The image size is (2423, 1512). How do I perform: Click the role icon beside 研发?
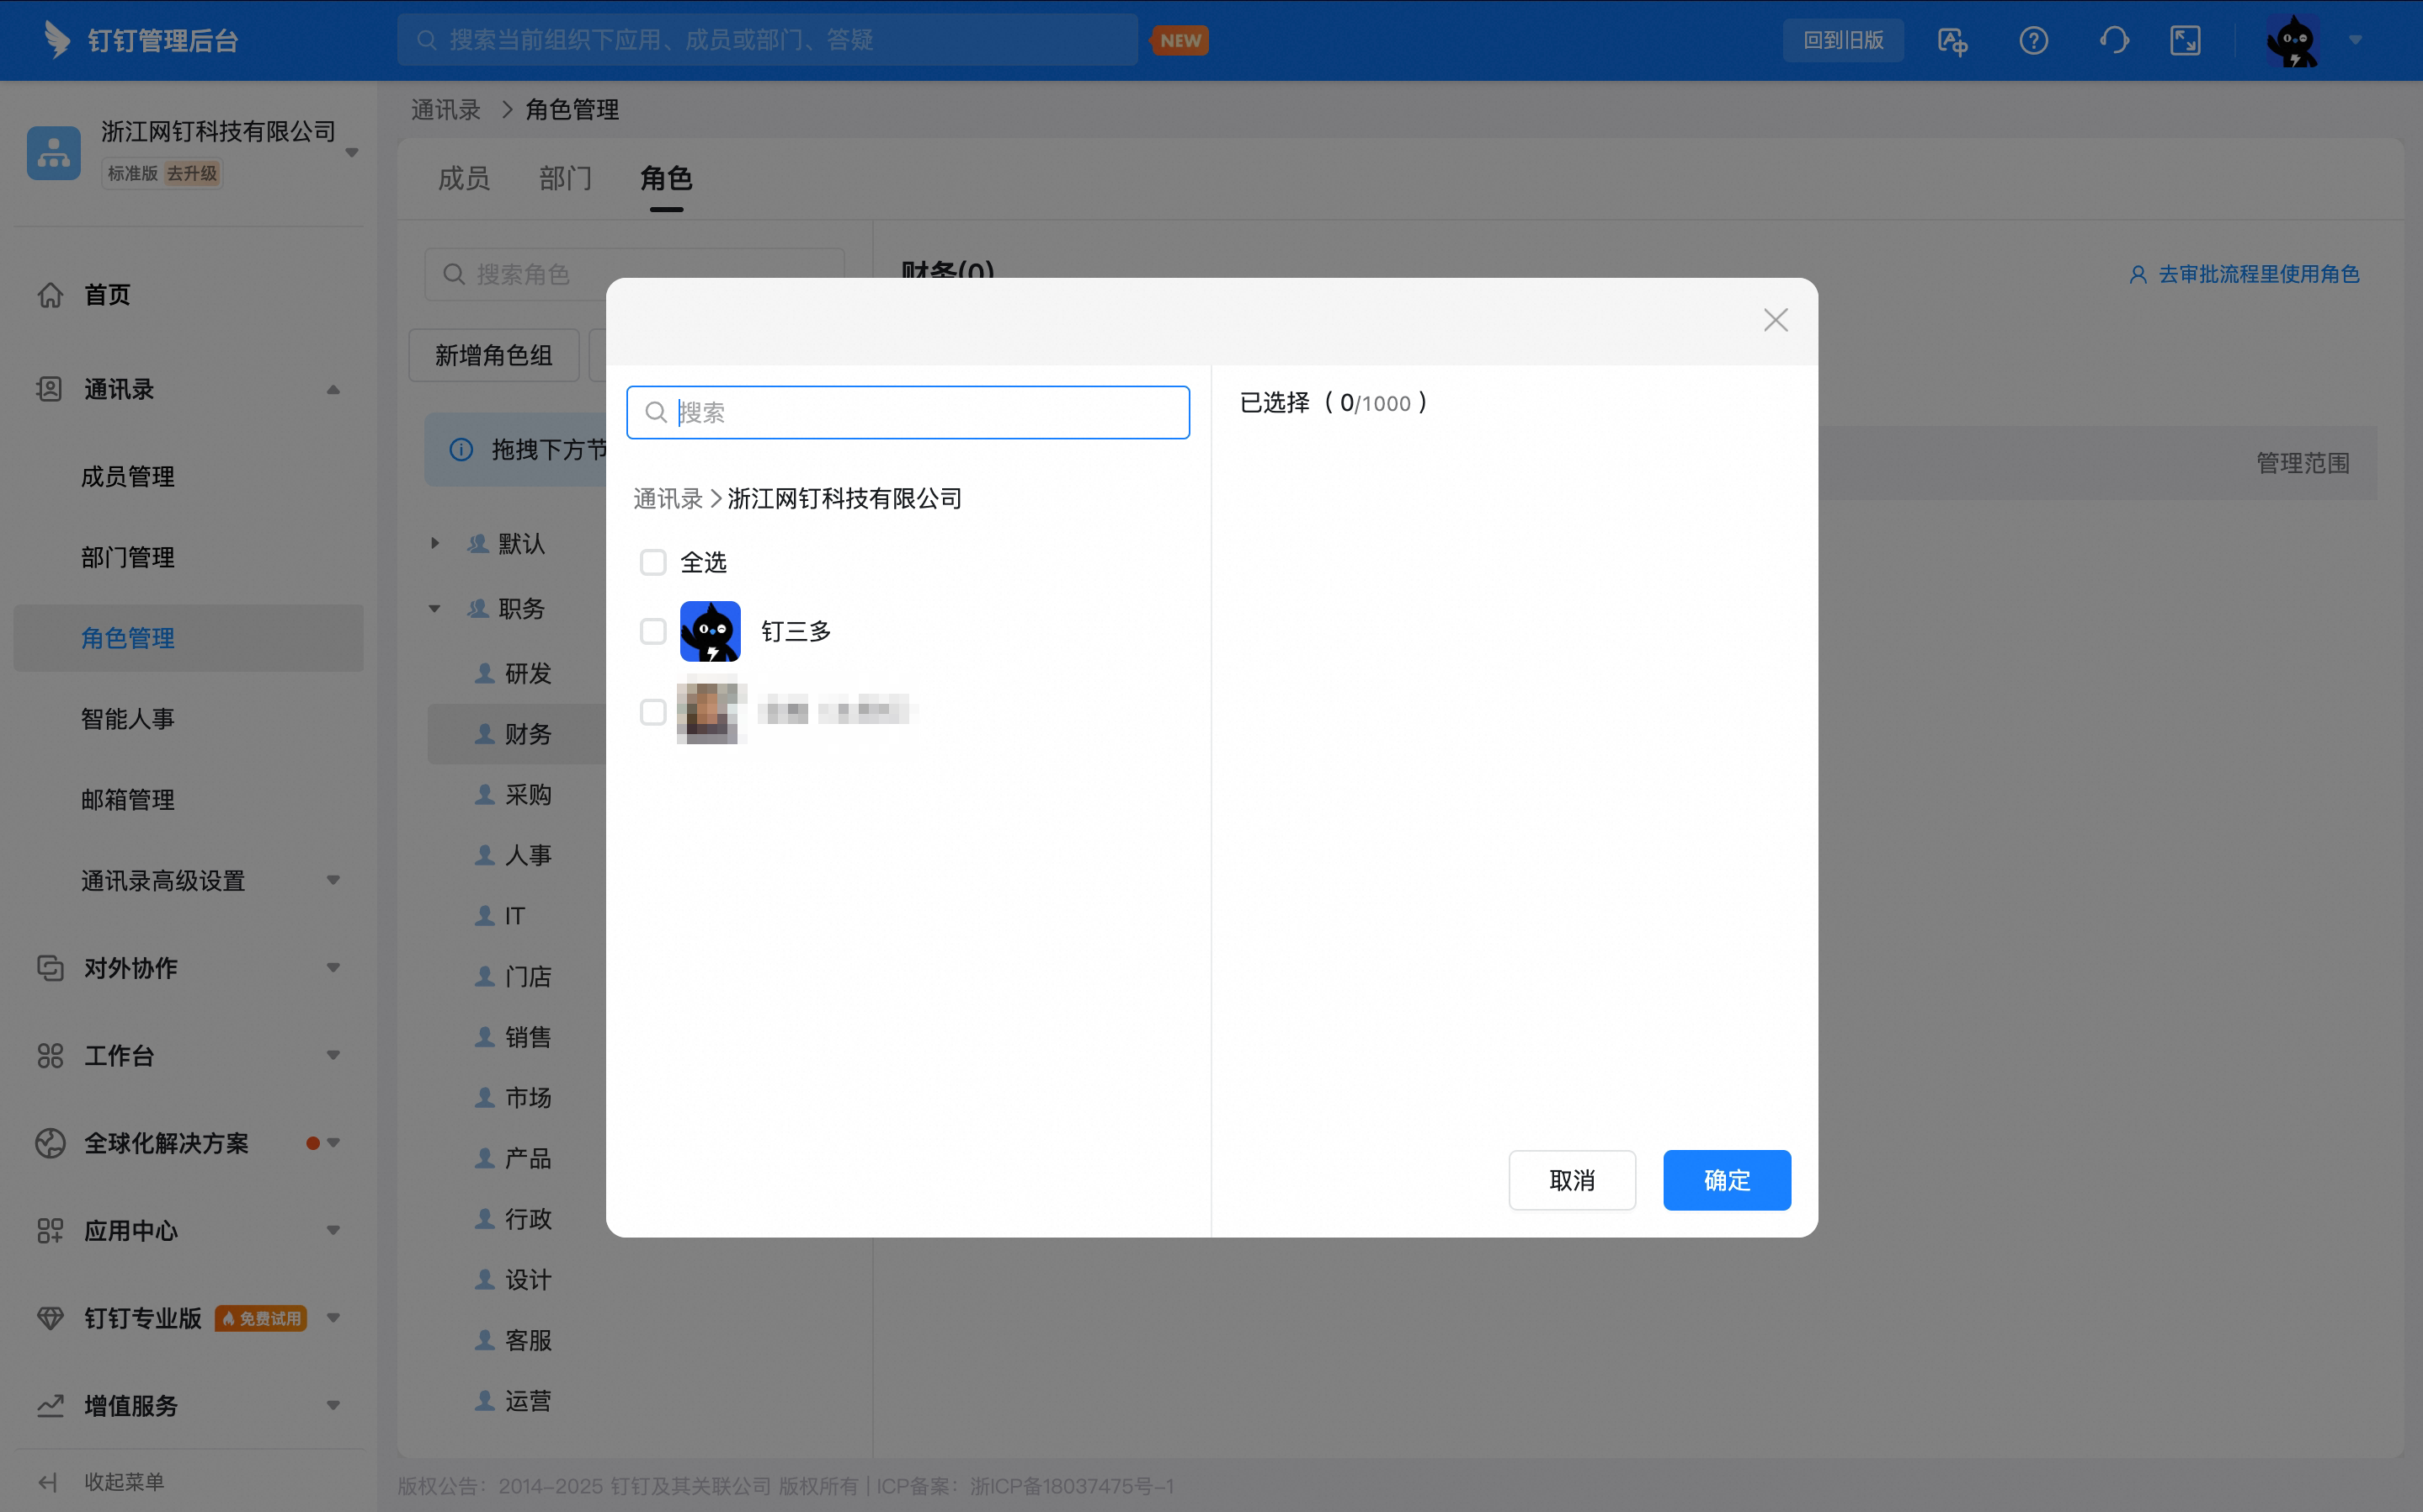pyautogui.click(x=485, y=673)
